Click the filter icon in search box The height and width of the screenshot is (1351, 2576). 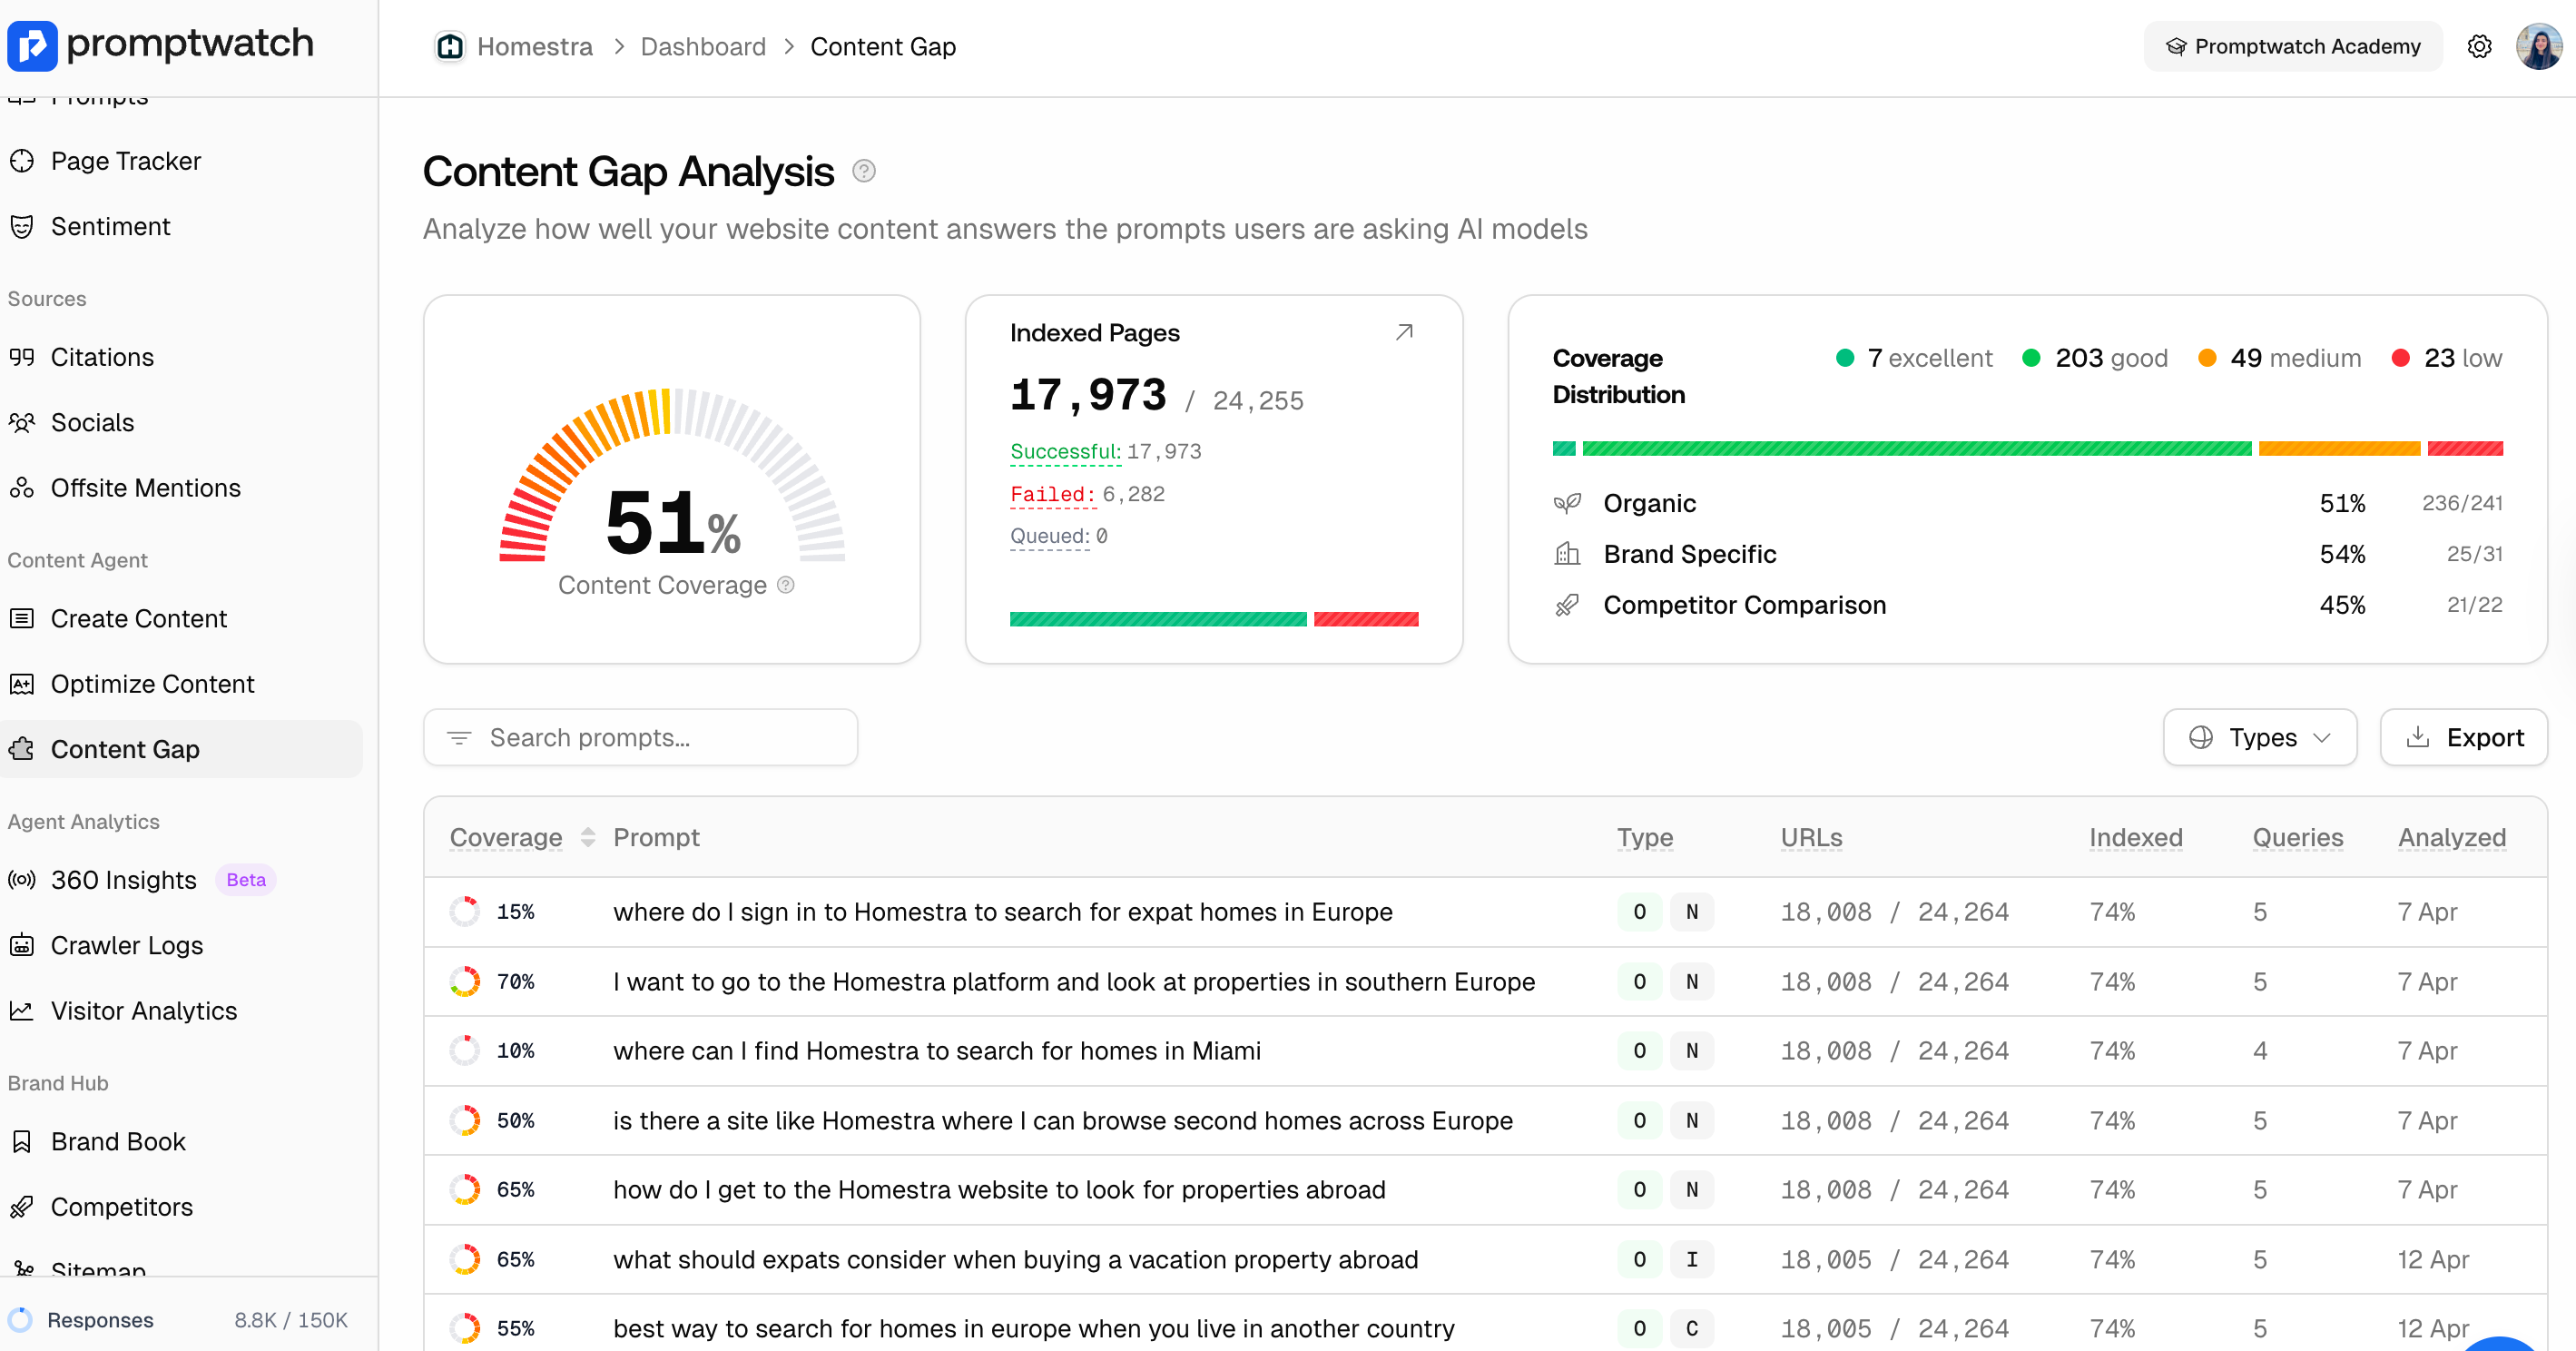point(459,738)
